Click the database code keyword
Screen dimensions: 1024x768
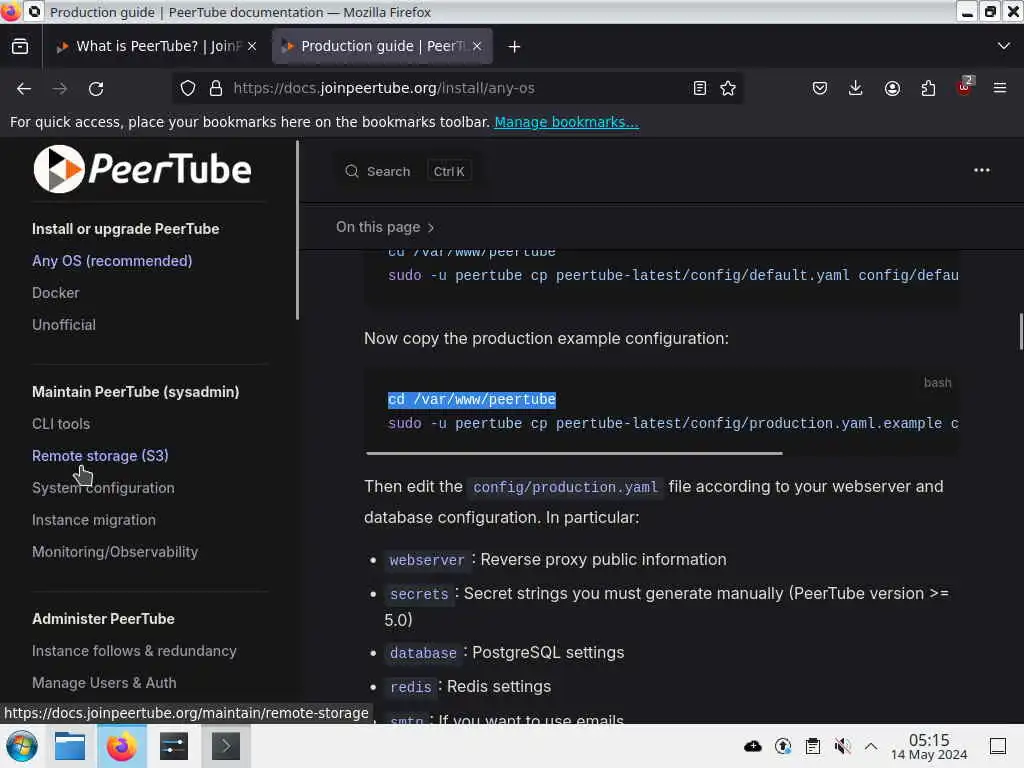click(423, 653)
